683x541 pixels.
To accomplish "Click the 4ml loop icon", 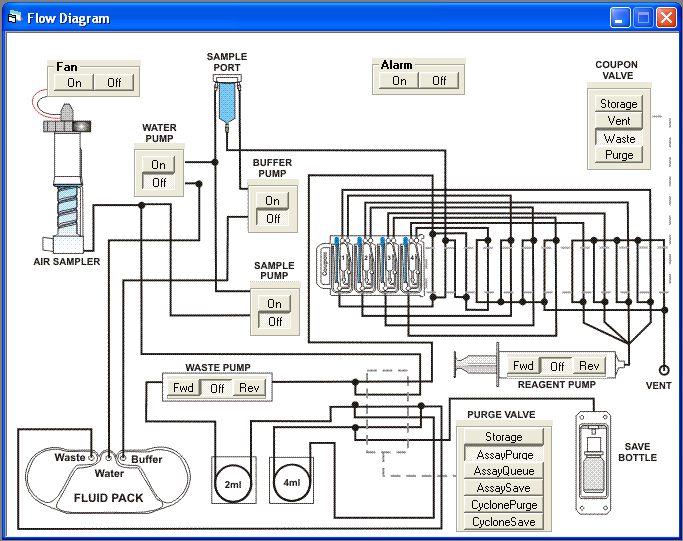I will 292,482.
